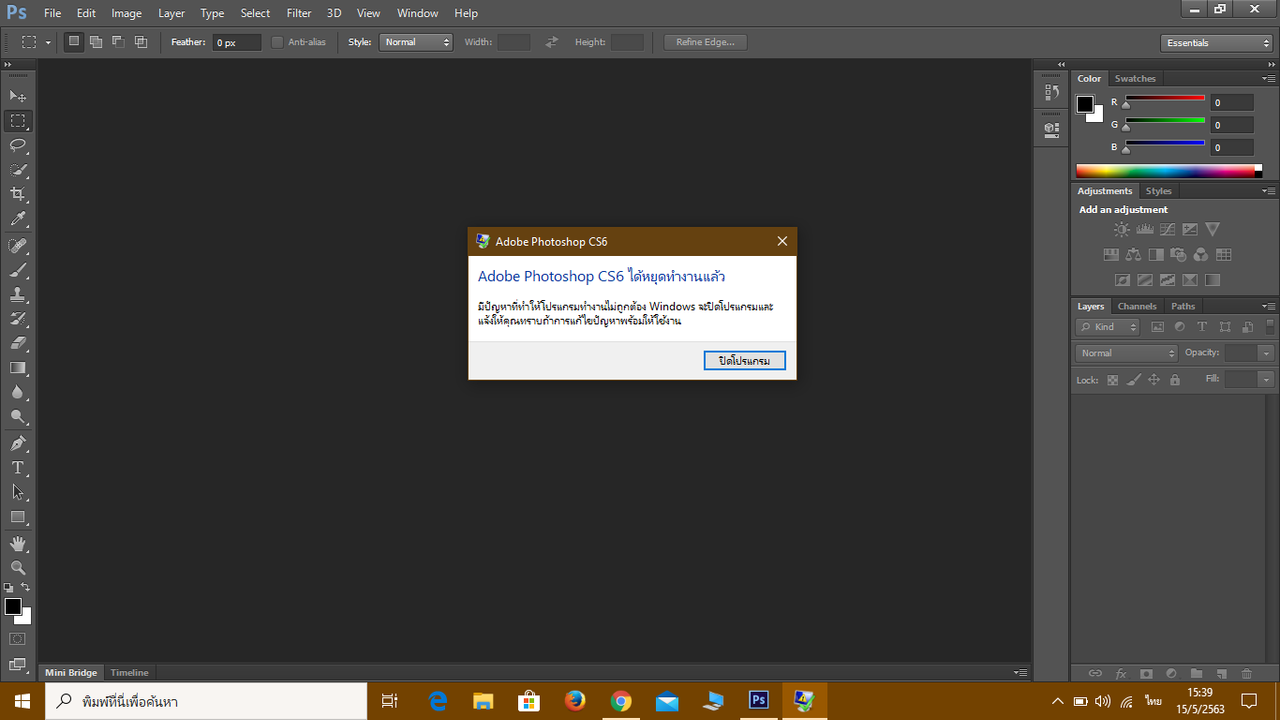Select the Lasso tool

click(x=18, y=145)
